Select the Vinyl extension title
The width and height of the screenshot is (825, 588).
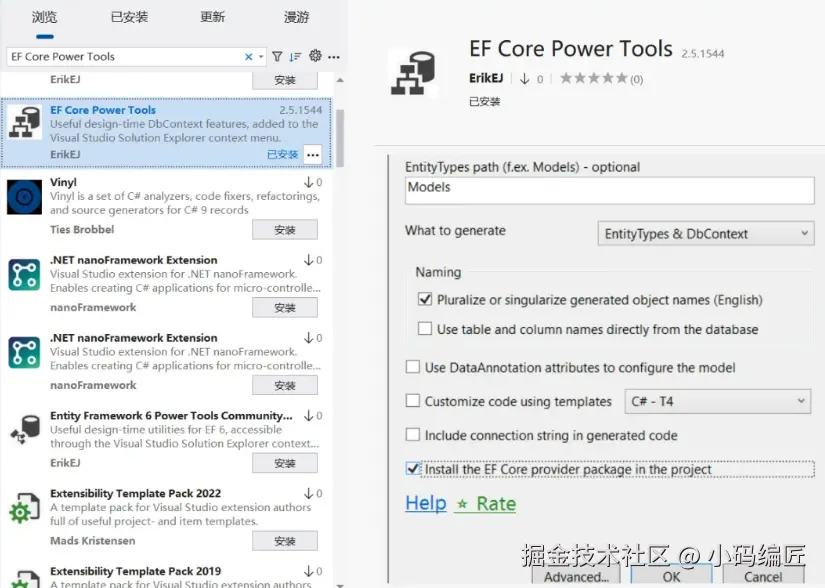(x=63, y=182)
